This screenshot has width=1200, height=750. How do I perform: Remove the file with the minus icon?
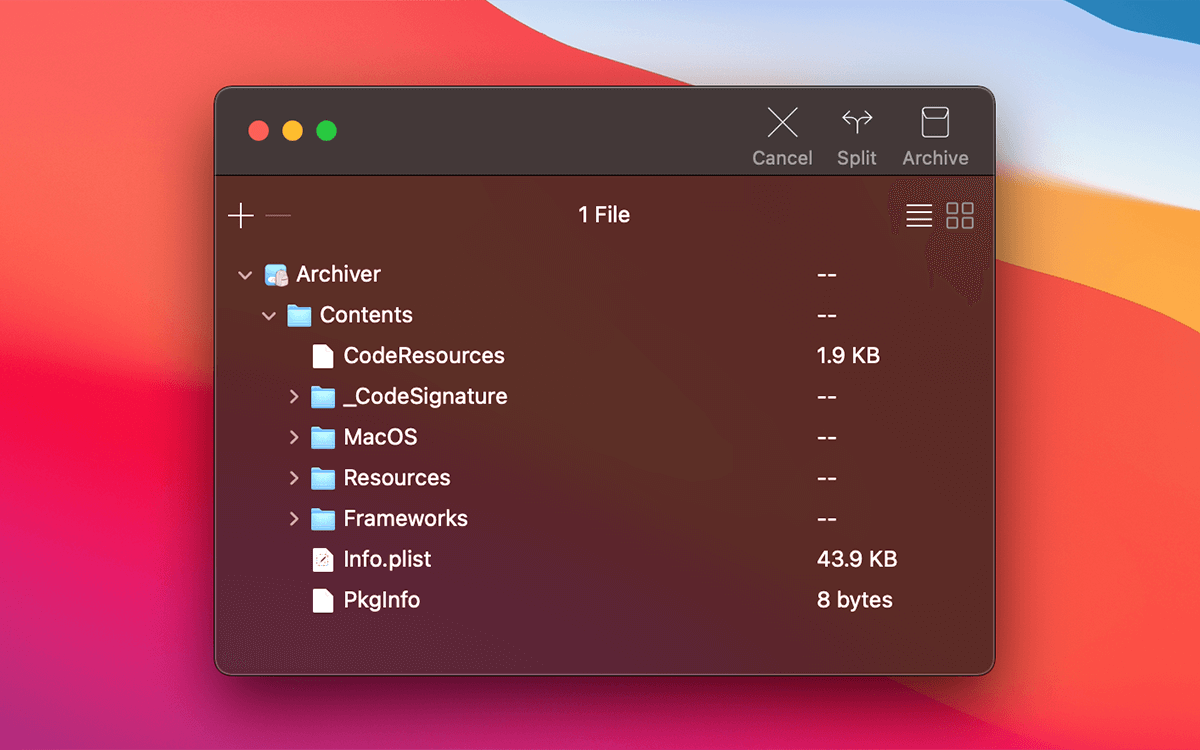278,215
